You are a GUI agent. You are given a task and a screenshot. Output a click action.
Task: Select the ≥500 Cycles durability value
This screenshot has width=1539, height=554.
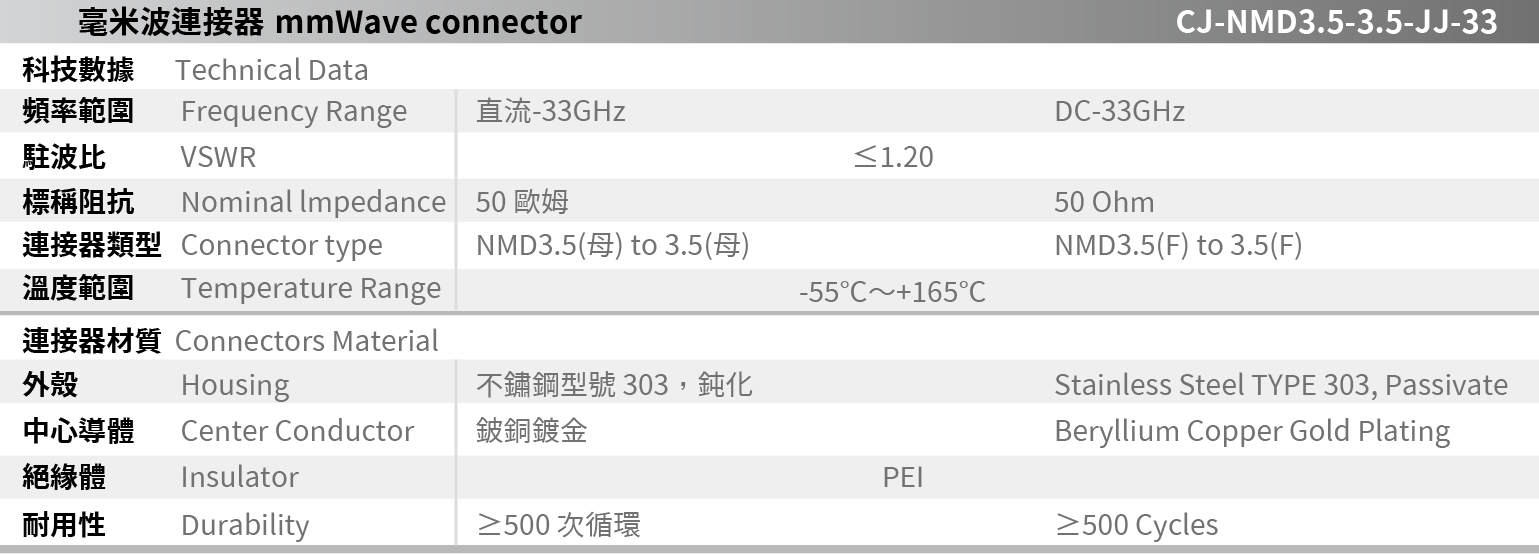[1136, 525]
